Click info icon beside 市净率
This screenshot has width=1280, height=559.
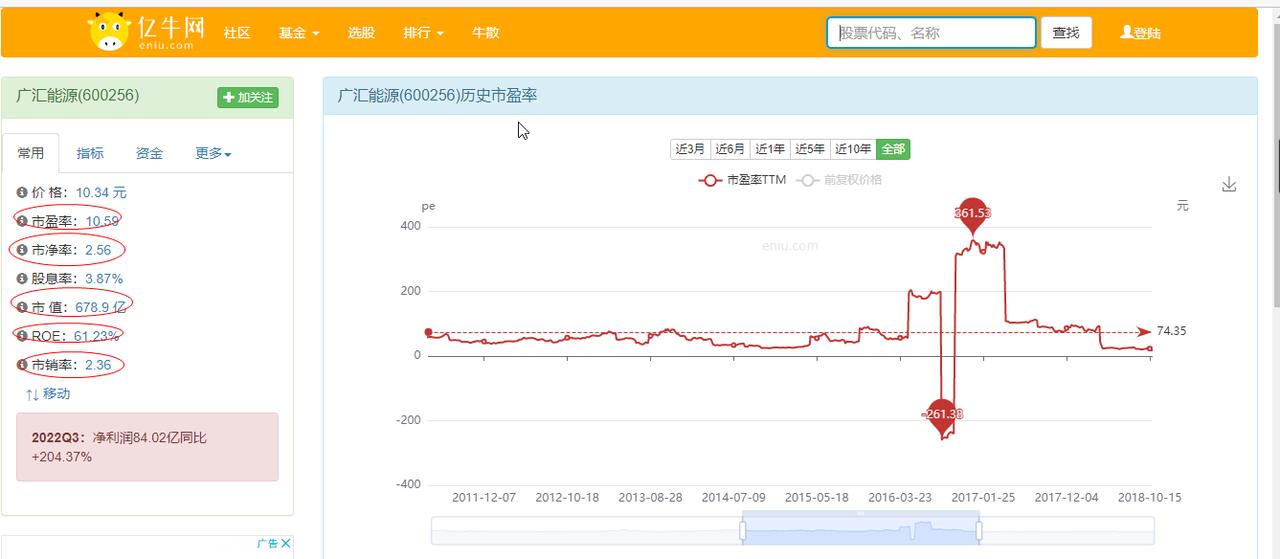click(22, 250)
